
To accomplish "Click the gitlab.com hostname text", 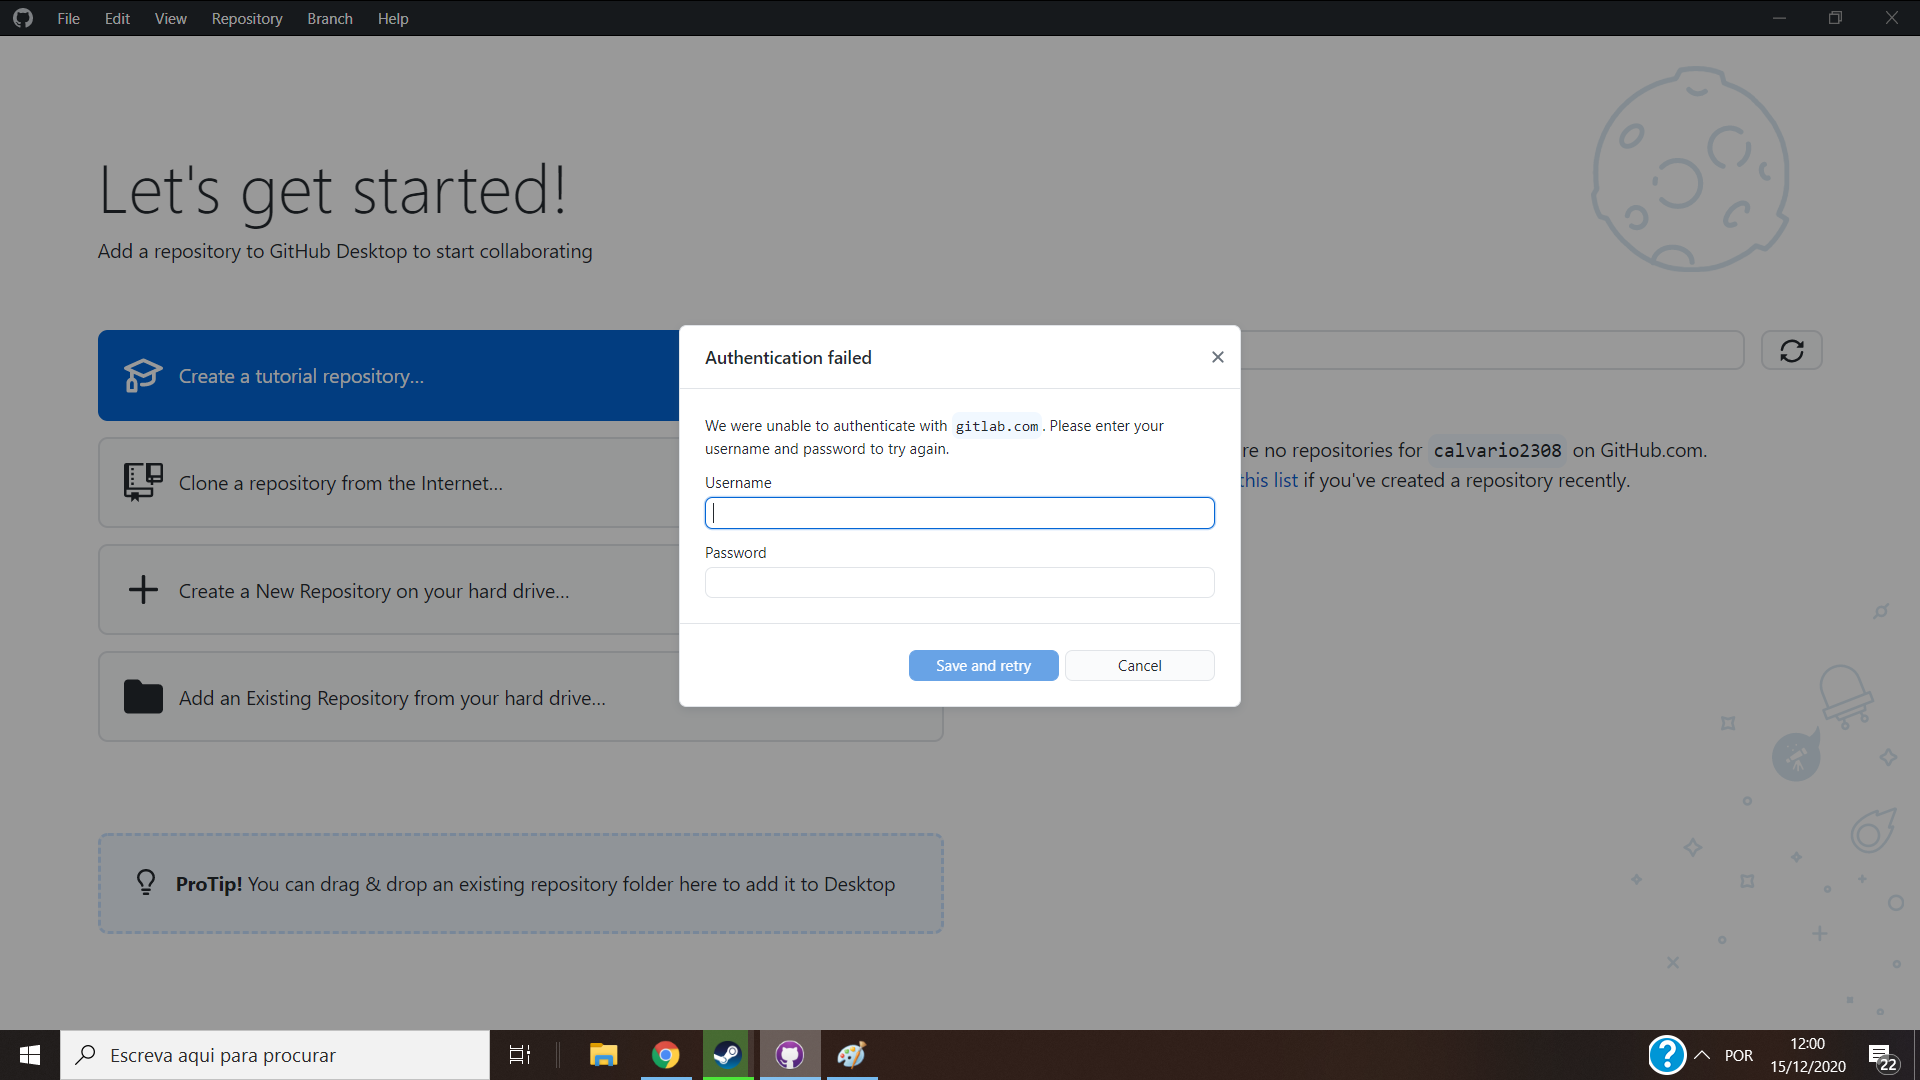I will tap(996, 426).
